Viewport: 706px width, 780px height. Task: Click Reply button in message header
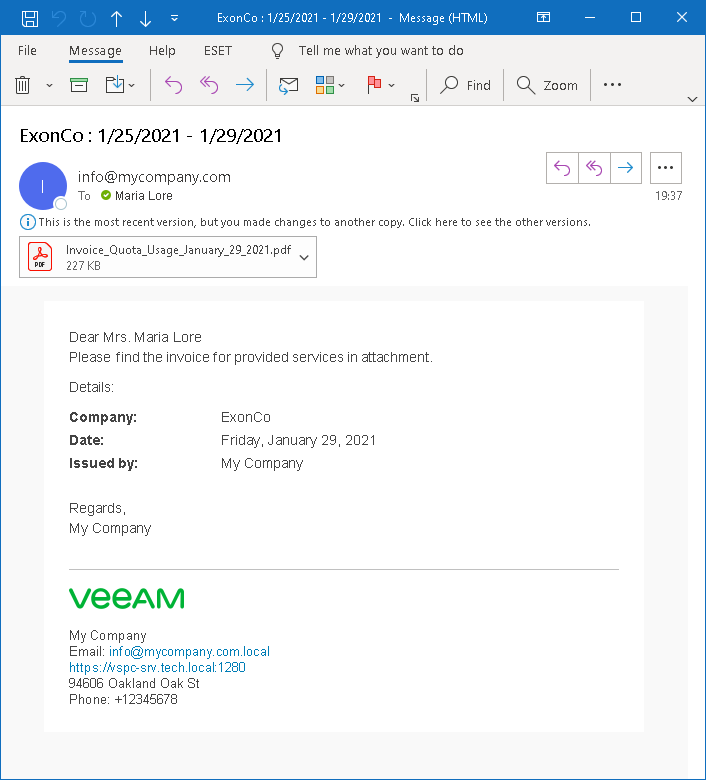(562, 168)
